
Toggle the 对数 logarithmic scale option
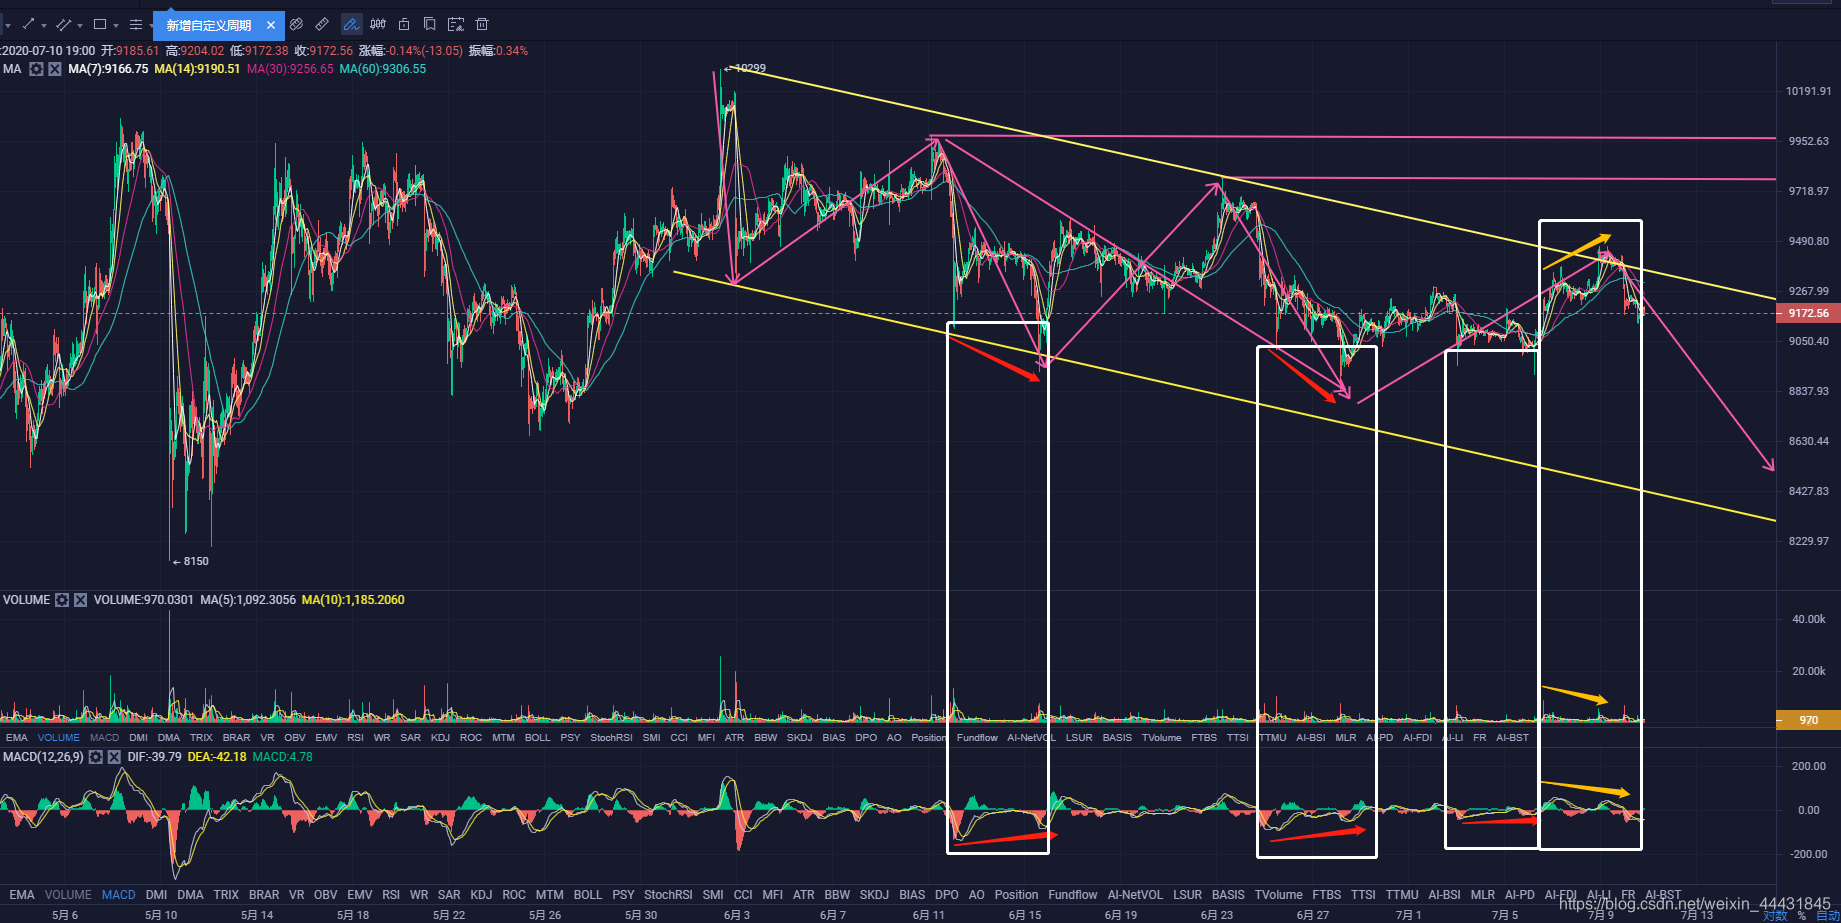(1775, 916)
